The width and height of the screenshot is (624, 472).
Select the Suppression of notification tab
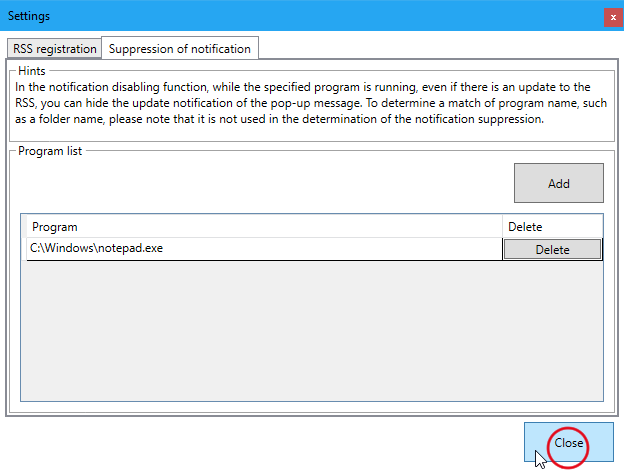(181, 48)
